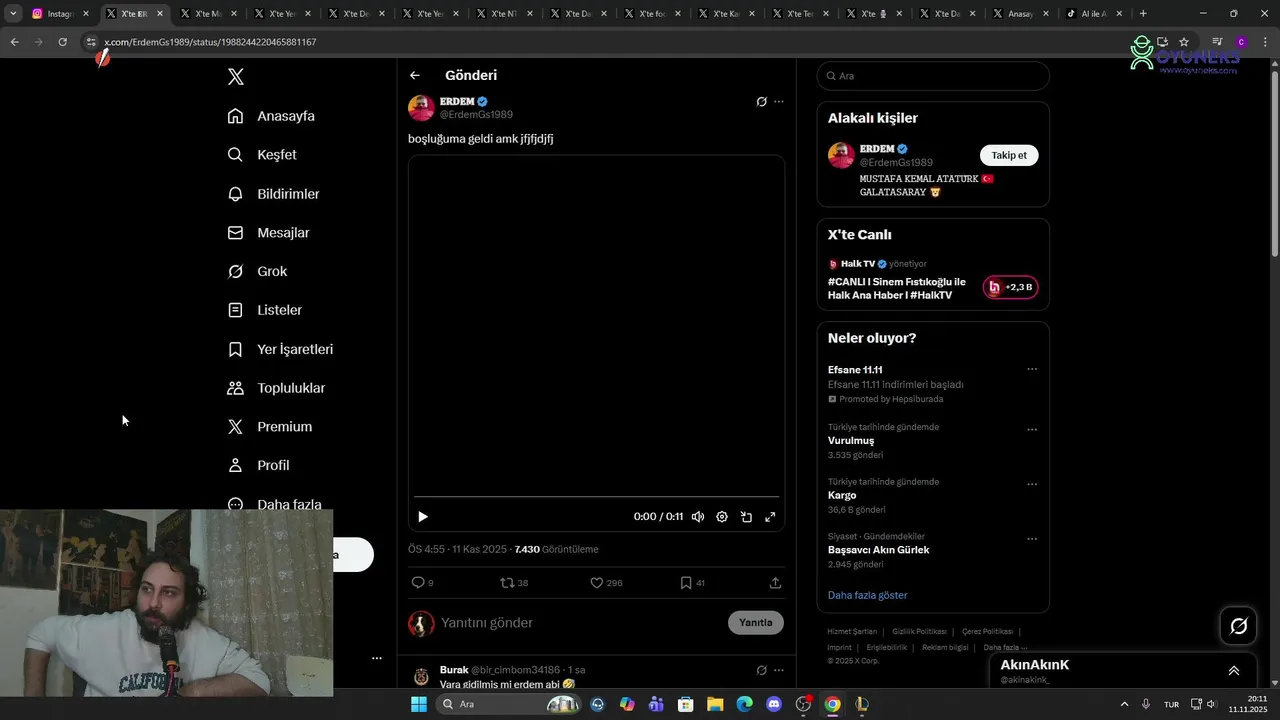
Task: Open video settings gear
Action: click(722, 517)
